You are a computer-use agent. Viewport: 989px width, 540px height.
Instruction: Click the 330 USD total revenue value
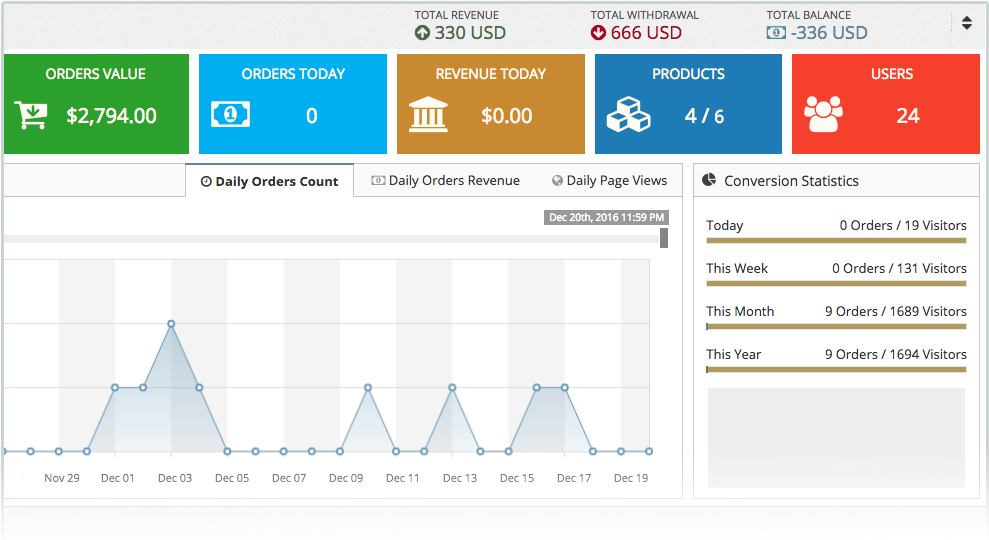(470, 33)
